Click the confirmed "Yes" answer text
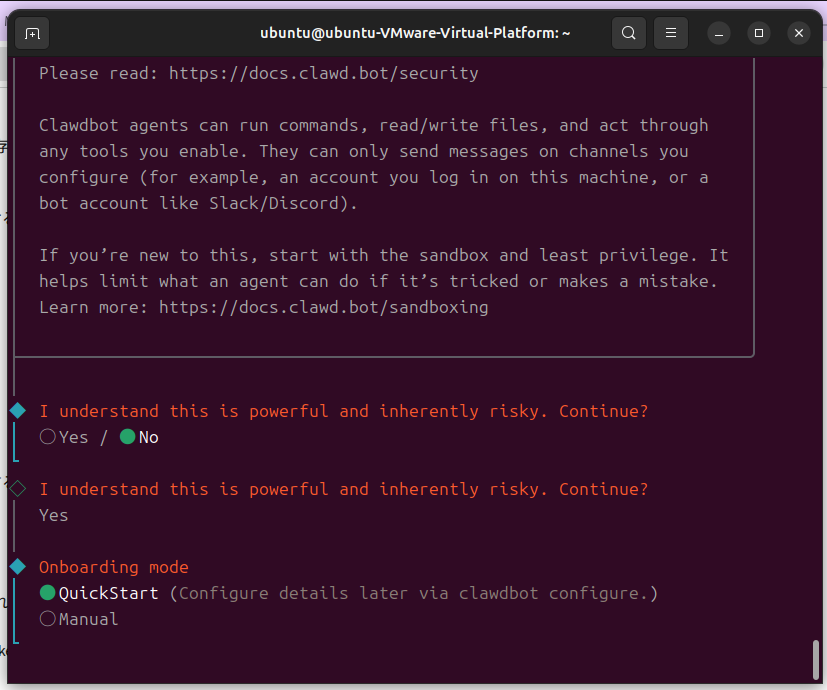Screen dimensions: 827x690 pyautogui.click(x=54, y=515)
